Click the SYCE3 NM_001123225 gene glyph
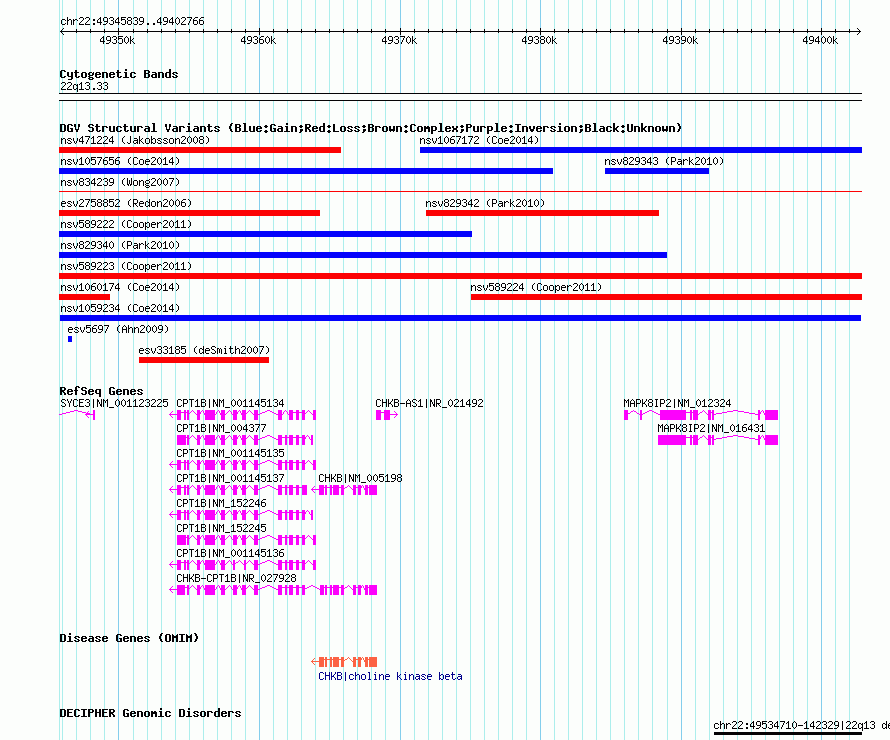 (x=77, y=415)
